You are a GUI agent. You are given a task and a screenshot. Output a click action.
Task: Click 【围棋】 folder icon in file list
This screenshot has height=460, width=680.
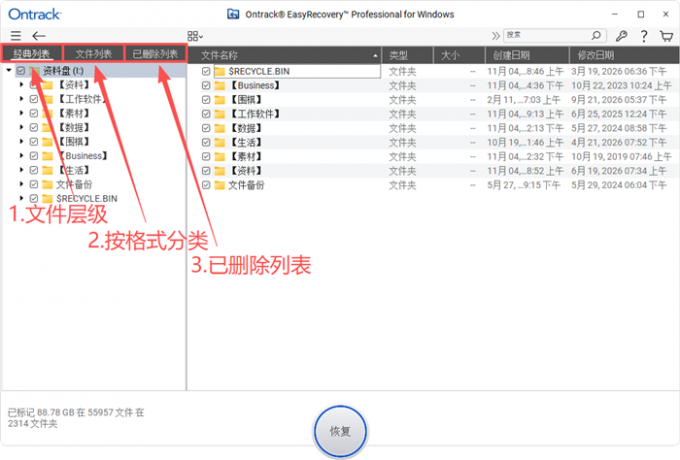[220, 100]
